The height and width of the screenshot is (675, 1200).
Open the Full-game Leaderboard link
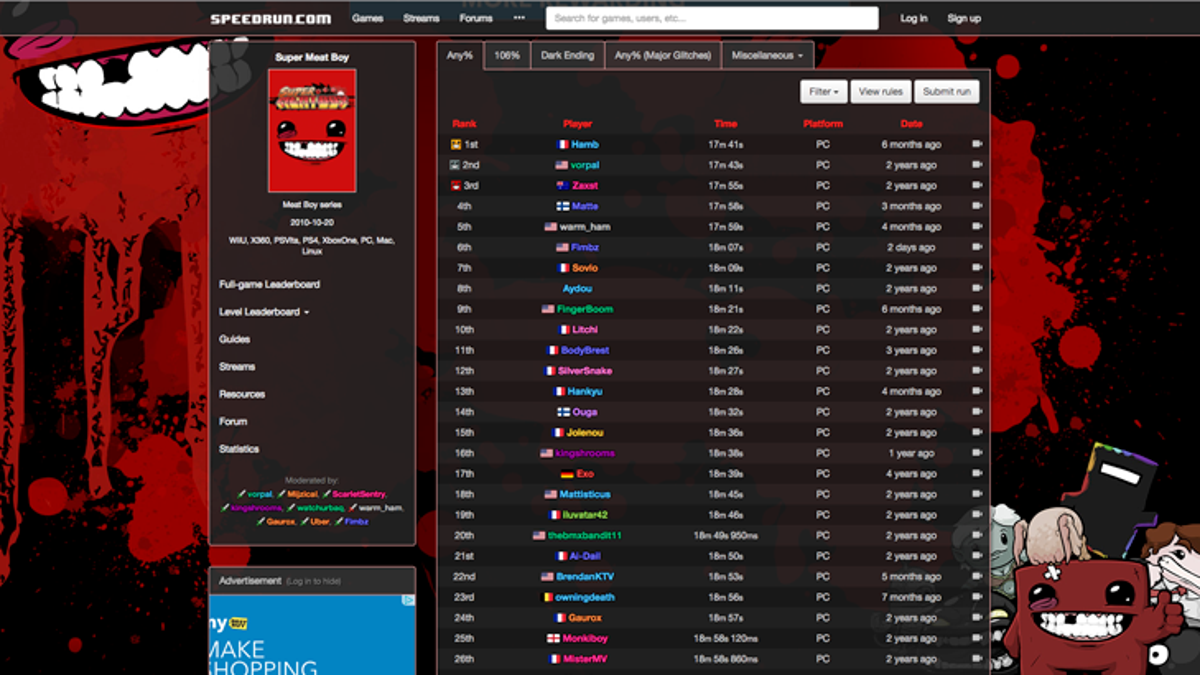(x=270, y=285)
